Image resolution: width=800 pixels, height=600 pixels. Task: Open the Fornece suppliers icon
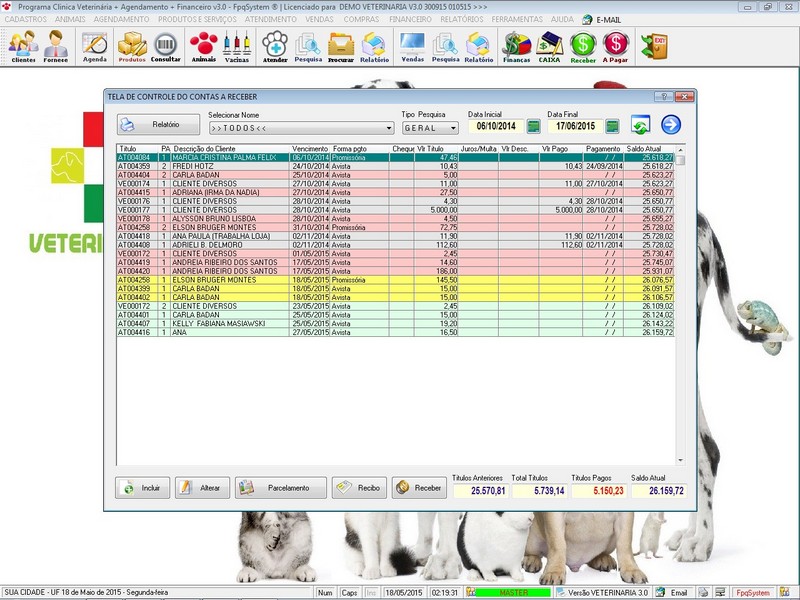click(x=56, y=46)
